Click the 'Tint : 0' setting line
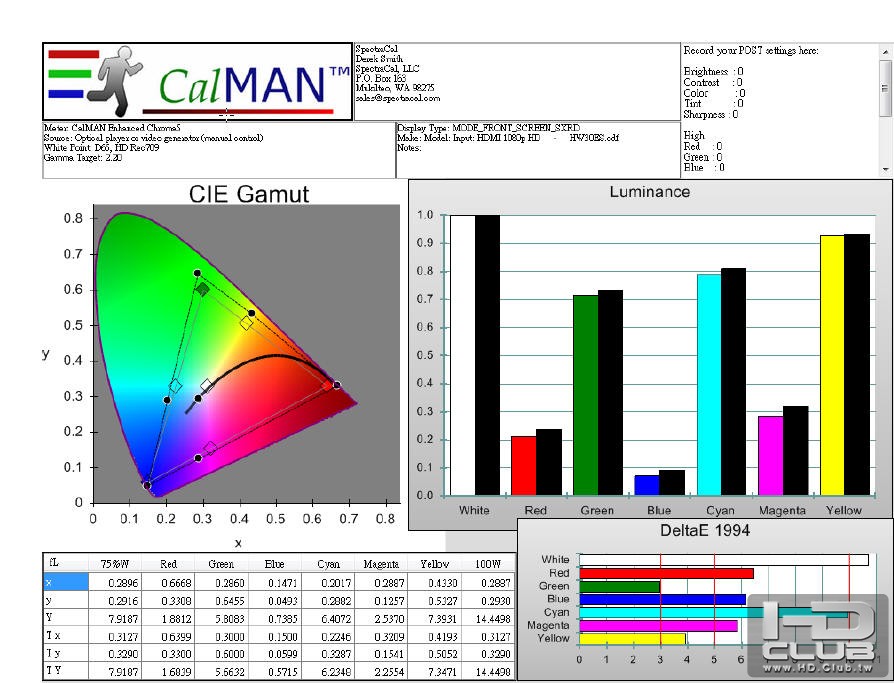Image resolution: width=894 pixels, height=683 pixels. tap(713, 103)
